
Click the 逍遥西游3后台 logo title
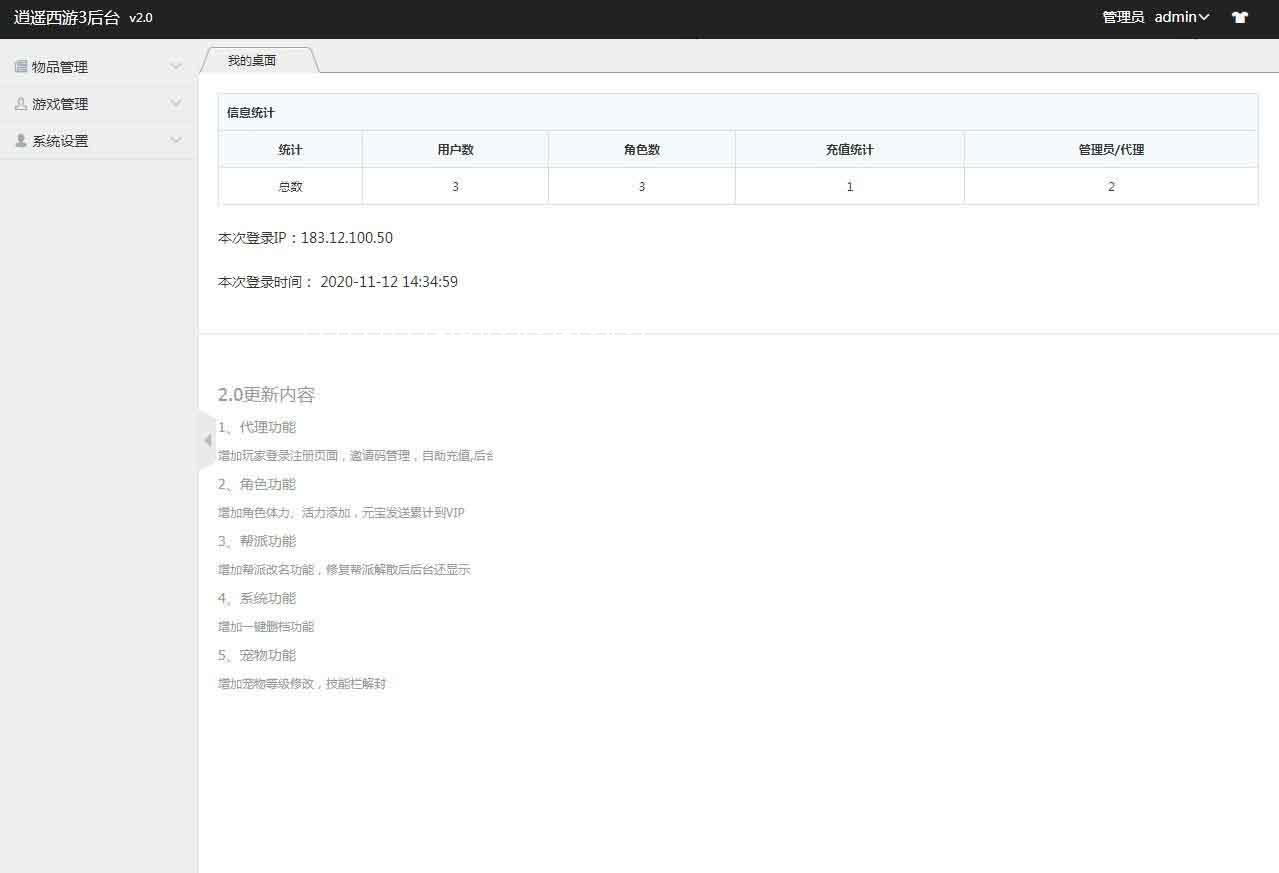(66, 17)
